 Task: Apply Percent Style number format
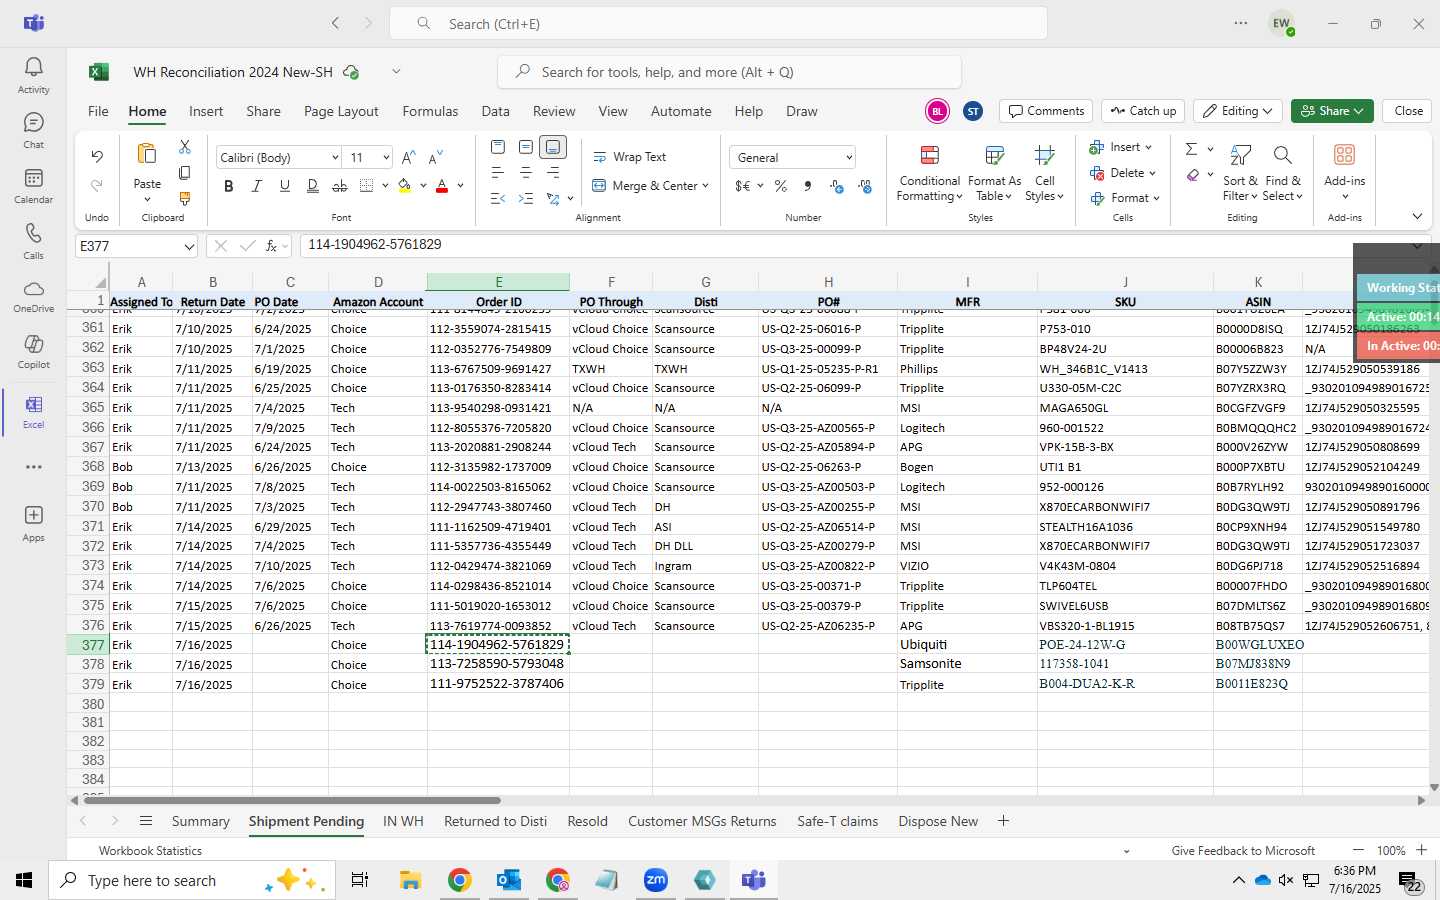(781, 186)
